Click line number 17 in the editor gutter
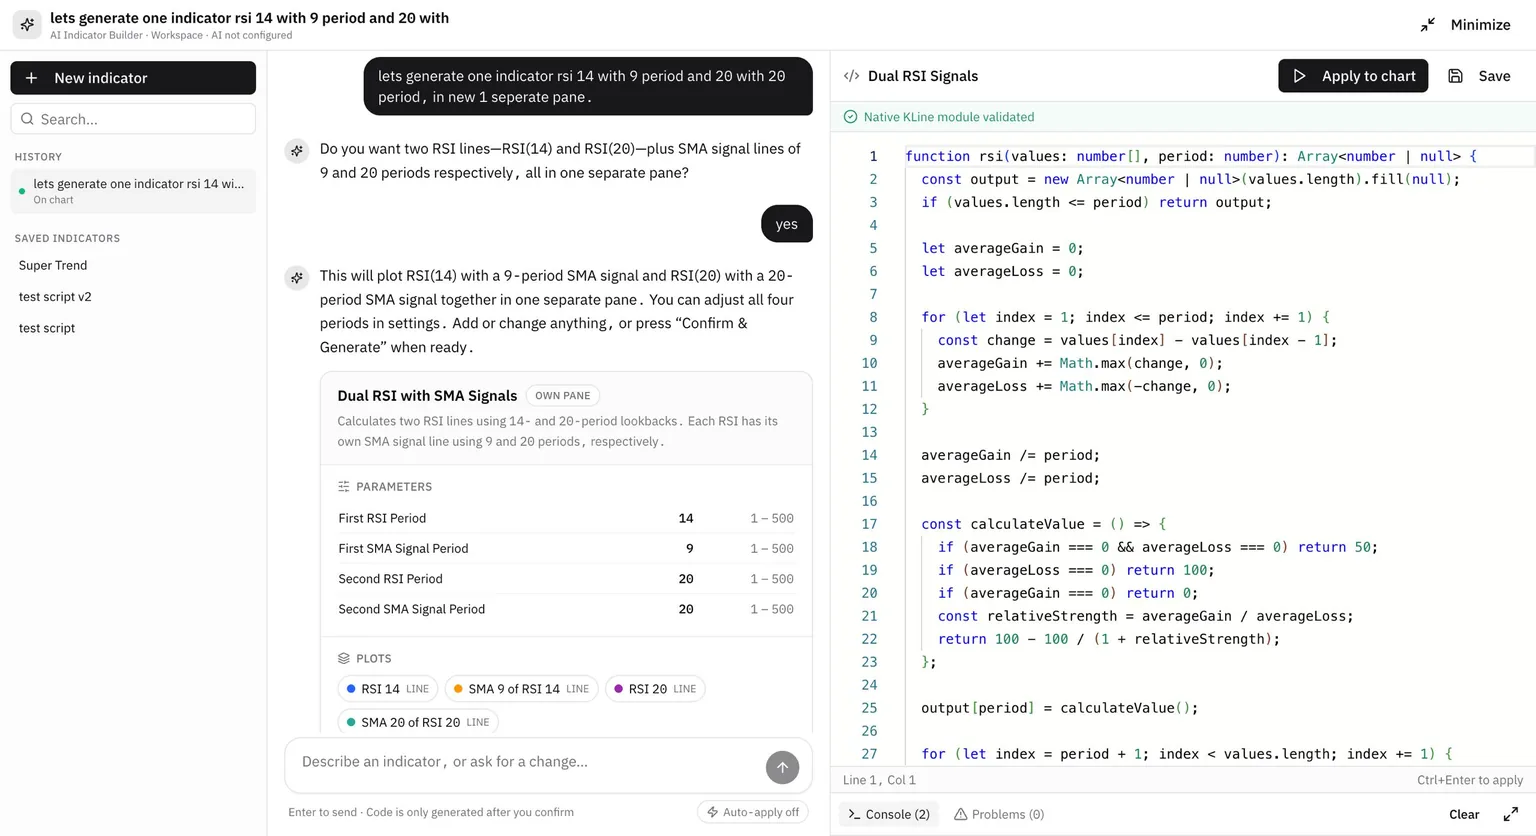The width and height of the screenshot is (1536, 836). (x=869, y=524)
